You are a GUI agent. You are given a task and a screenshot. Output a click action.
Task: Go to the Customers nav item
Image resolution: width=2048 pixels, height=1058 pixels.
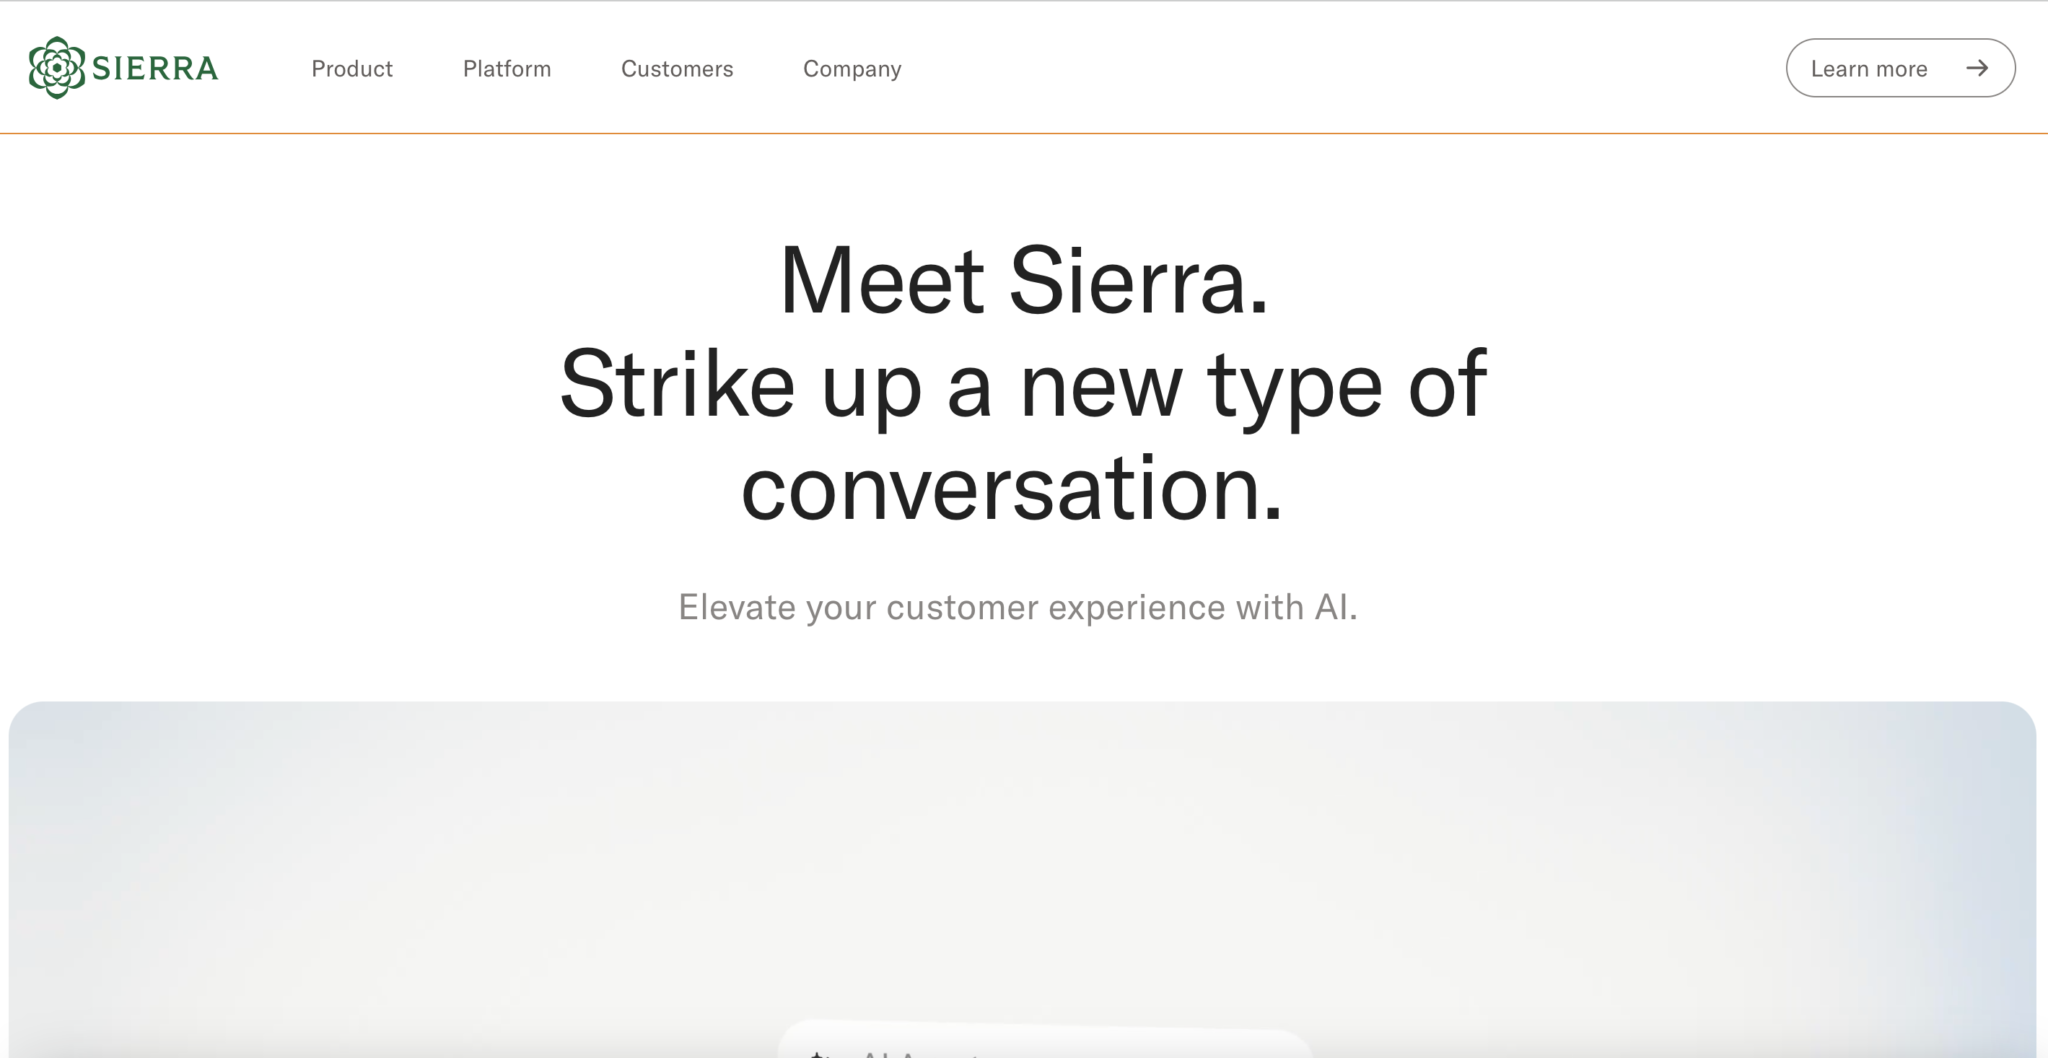pyautogui.click(x=677, y=69)
